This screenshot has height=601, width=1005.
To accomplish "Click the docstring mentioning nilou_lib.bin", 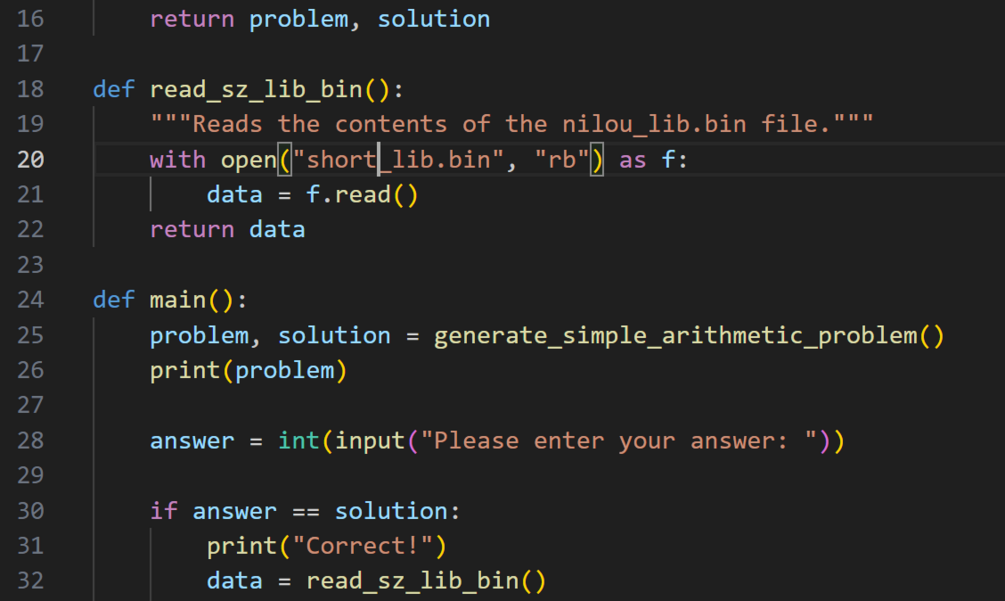I will 511,124.
